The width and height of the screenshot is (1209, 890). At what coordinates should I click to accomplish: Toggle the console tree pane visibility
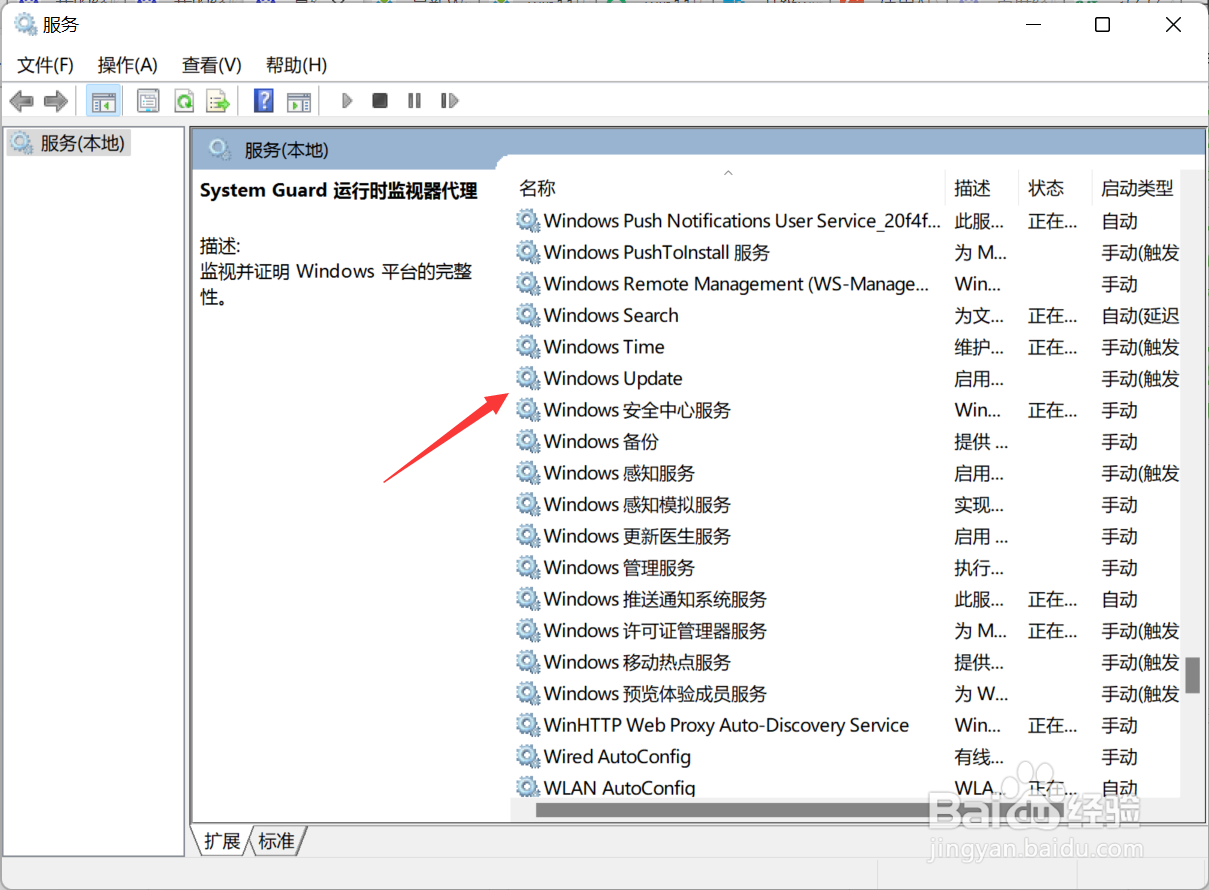pos(103,100)
